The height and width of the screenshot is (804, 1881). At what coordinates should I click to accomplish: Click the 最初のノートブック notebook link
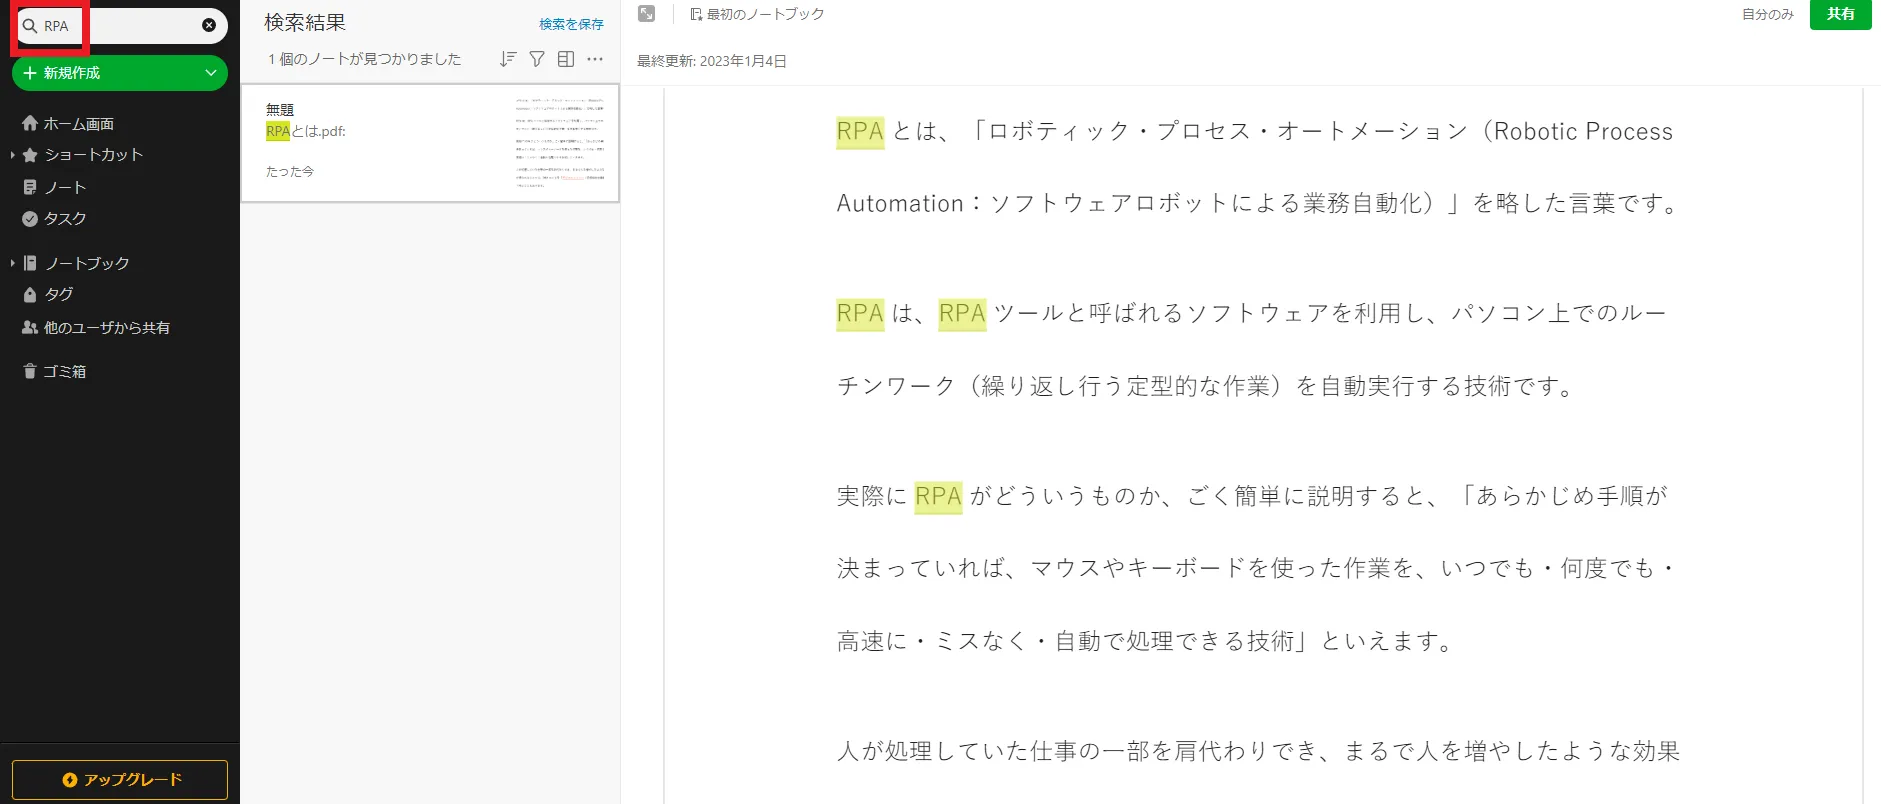(x=766, y=14)
